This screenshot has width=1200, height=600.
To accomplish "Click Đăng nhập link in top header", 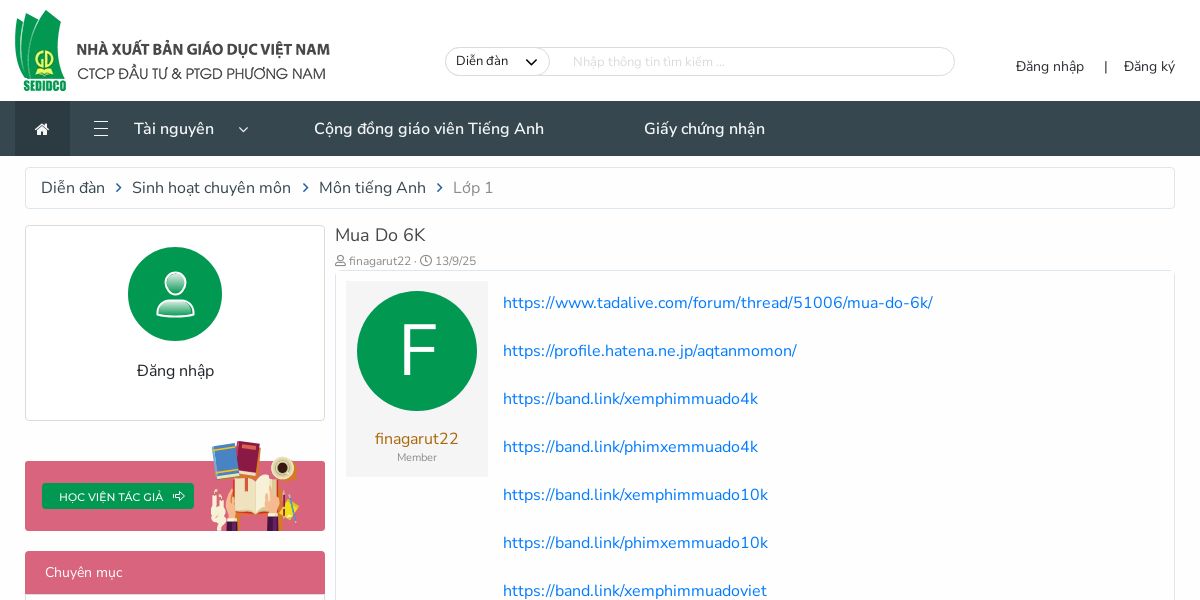I will (x=1050, y=67).
